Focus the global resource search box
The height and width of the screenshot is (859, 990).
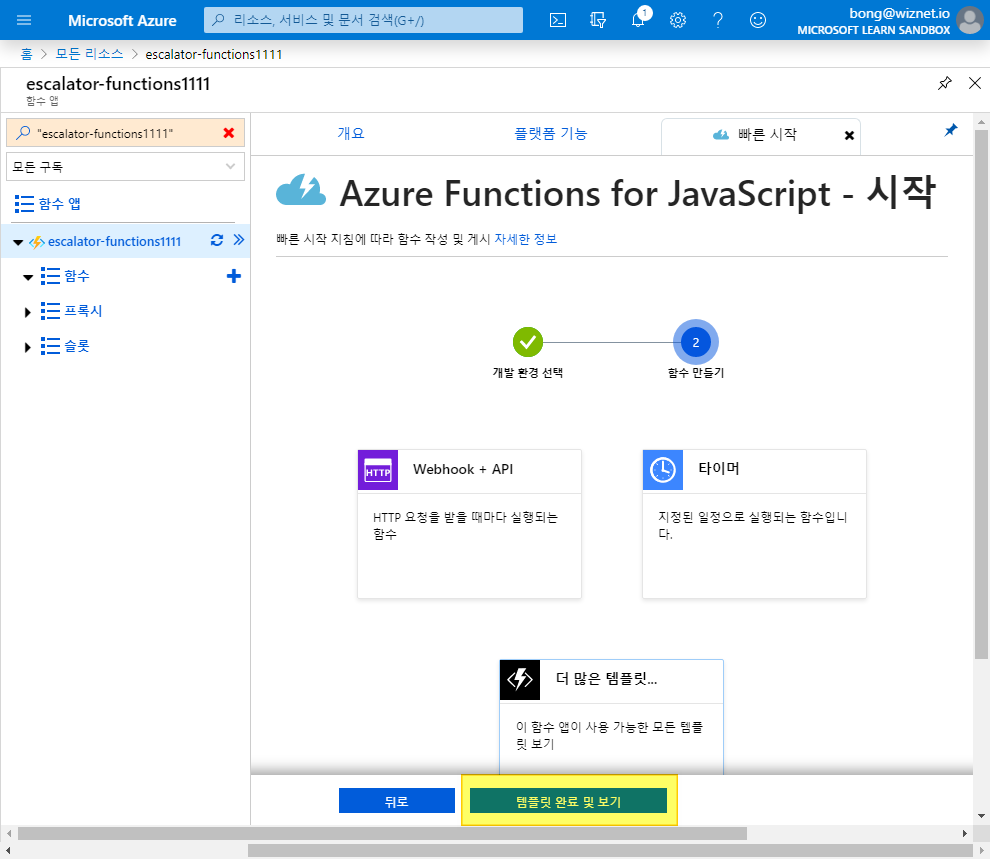point(363,20)
